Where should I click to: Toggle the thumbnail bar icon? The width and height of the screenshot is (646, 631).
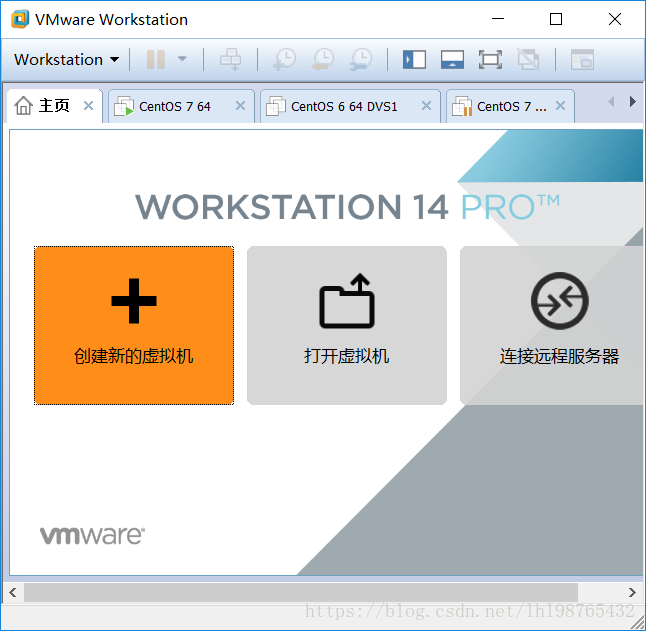[x=452, y=60]
